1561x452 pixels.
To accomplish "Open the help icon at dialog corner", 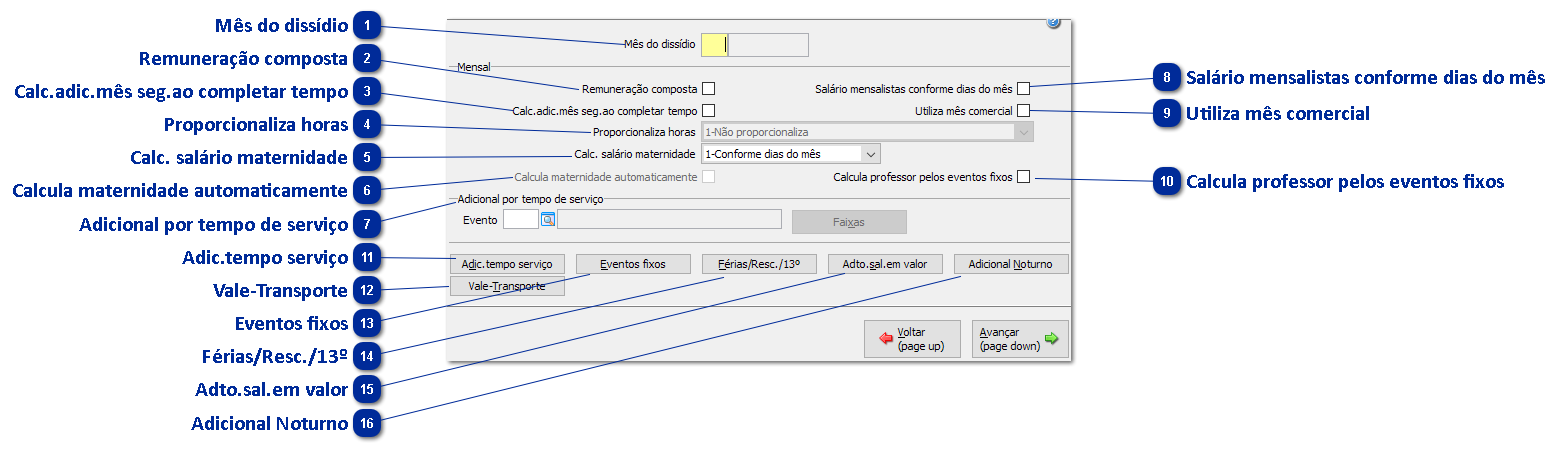I will [1053, 22].
